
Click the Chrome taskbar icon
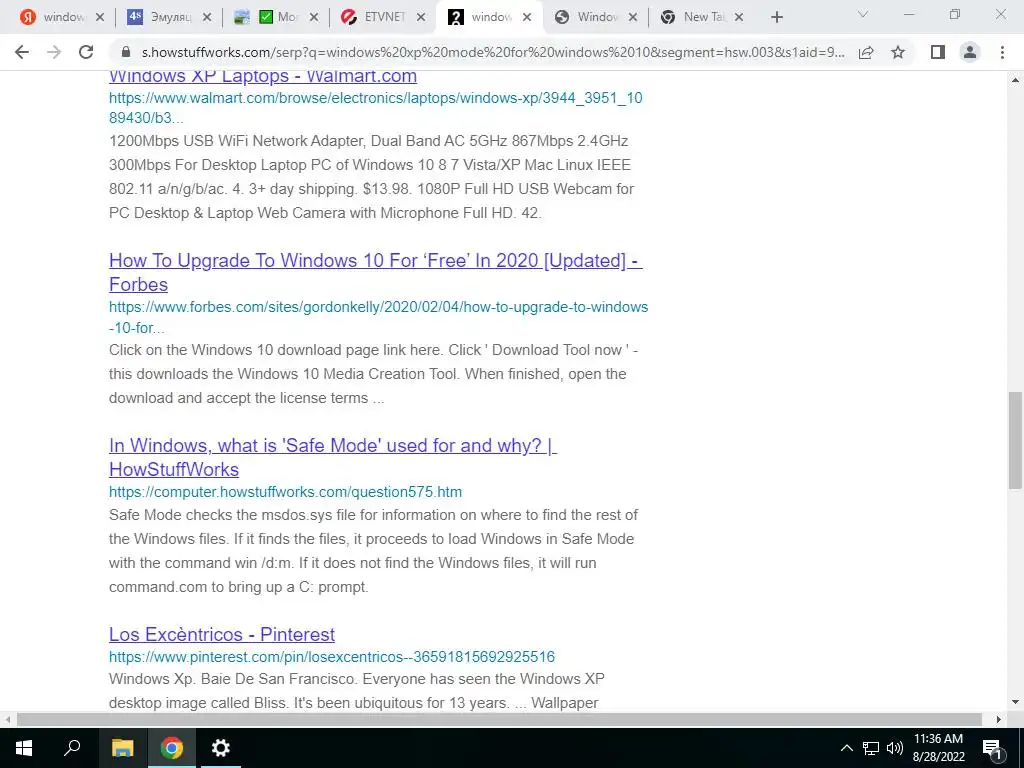point(172,748)
